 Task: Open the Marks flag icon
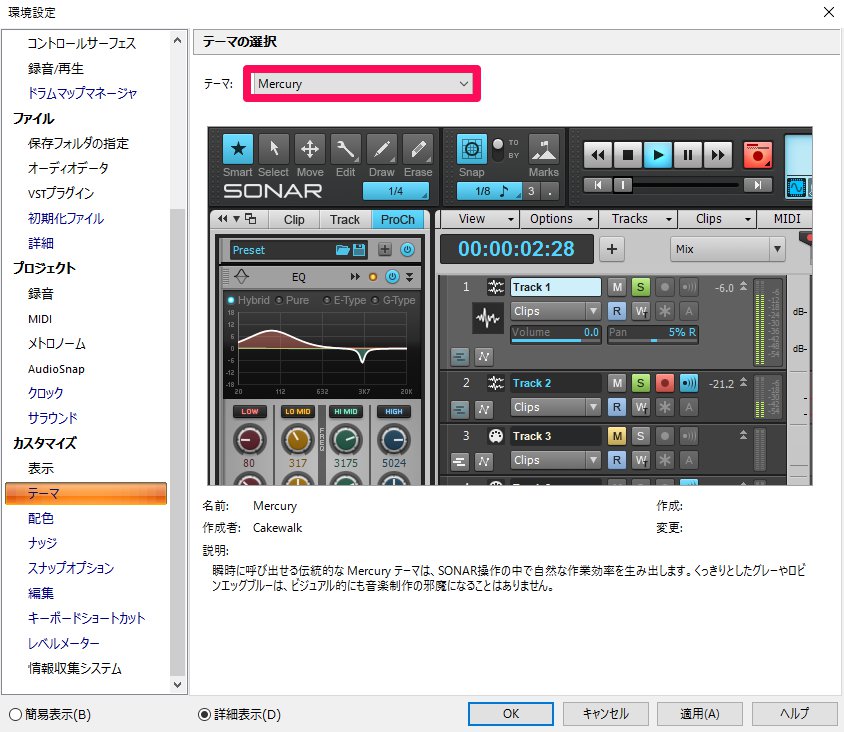tap(544, 149)
